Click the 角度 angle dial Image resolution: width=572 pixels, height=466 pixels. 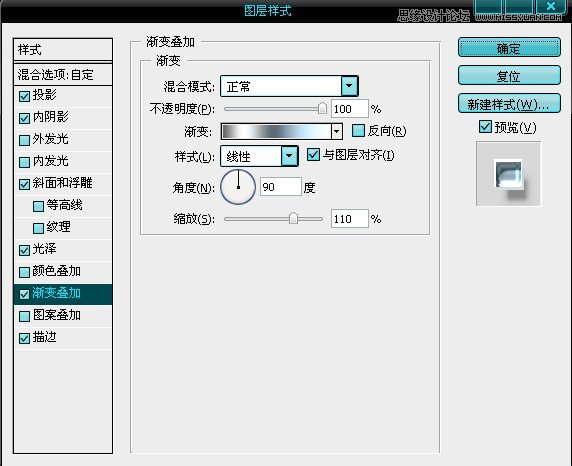(238, 187)
